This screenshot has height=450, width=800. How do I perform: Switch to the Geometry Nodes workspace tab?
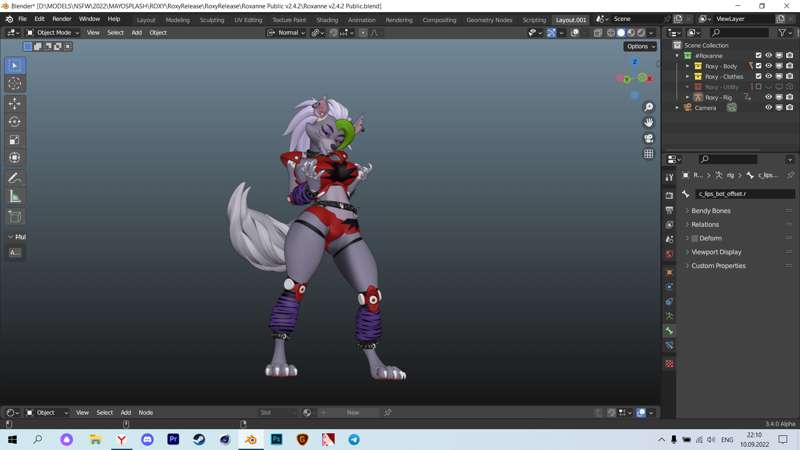489,20
